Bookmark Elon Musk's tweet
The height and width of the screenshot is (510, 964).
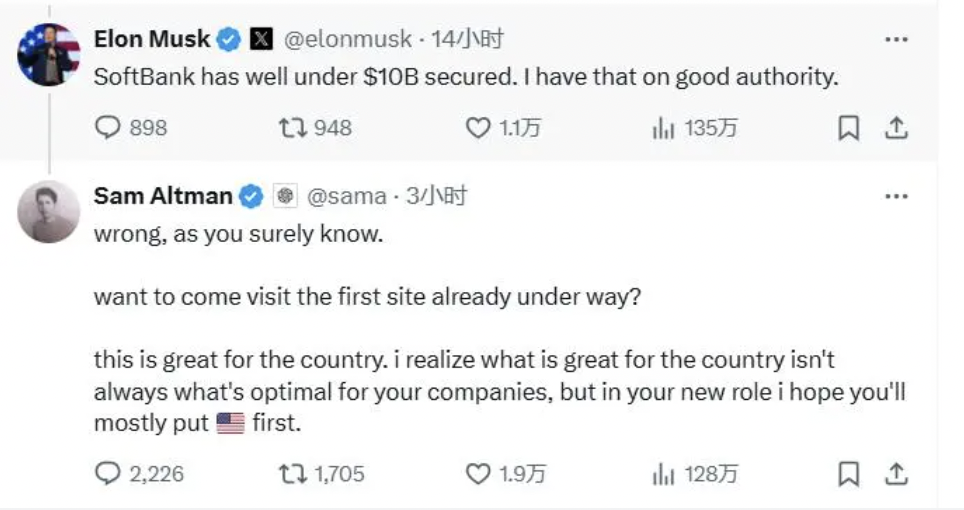pos(848,128)
